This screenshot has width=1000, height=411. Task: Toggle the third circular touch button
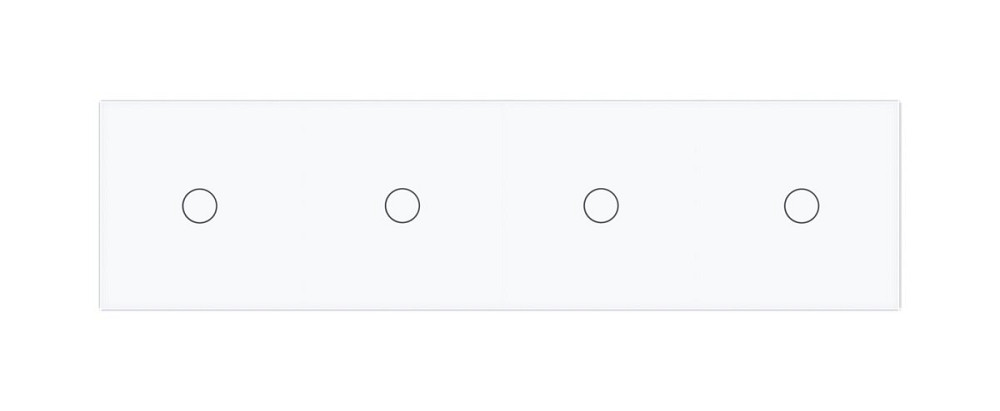coord(601,205)
